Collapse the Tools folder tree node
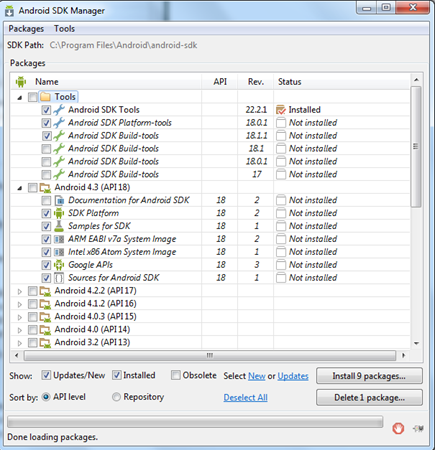 tap(20, 97)
